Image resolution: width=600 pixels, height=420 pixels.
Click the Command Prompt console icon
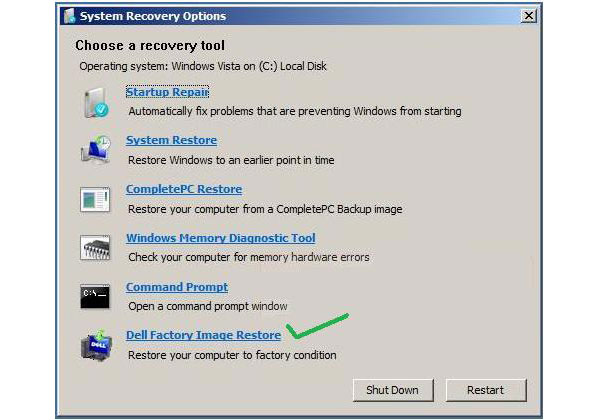[x=95, y=296]
